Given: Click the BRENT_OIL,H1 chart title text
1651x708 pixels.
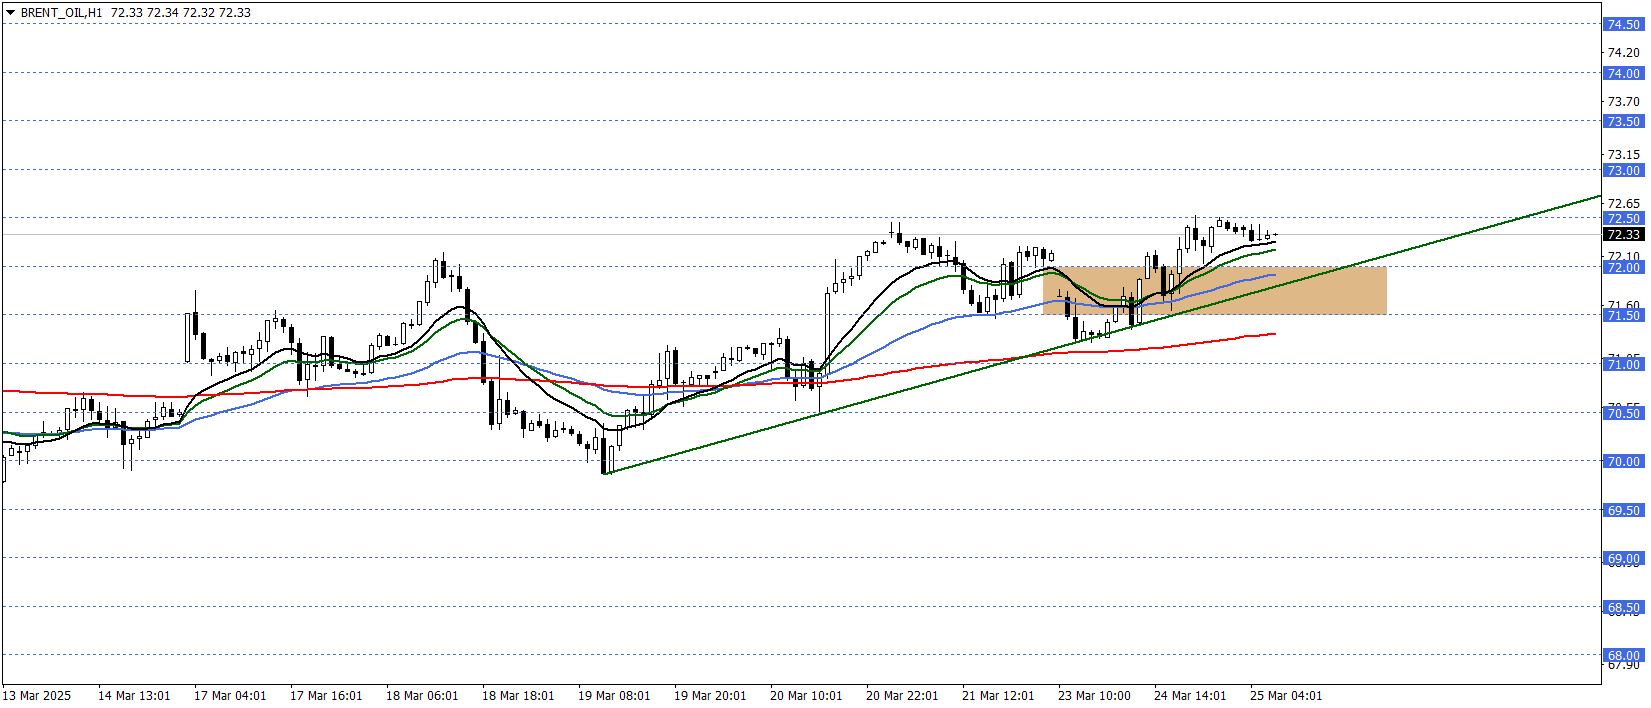Looking at the screenshot, I should pos(61,13).
